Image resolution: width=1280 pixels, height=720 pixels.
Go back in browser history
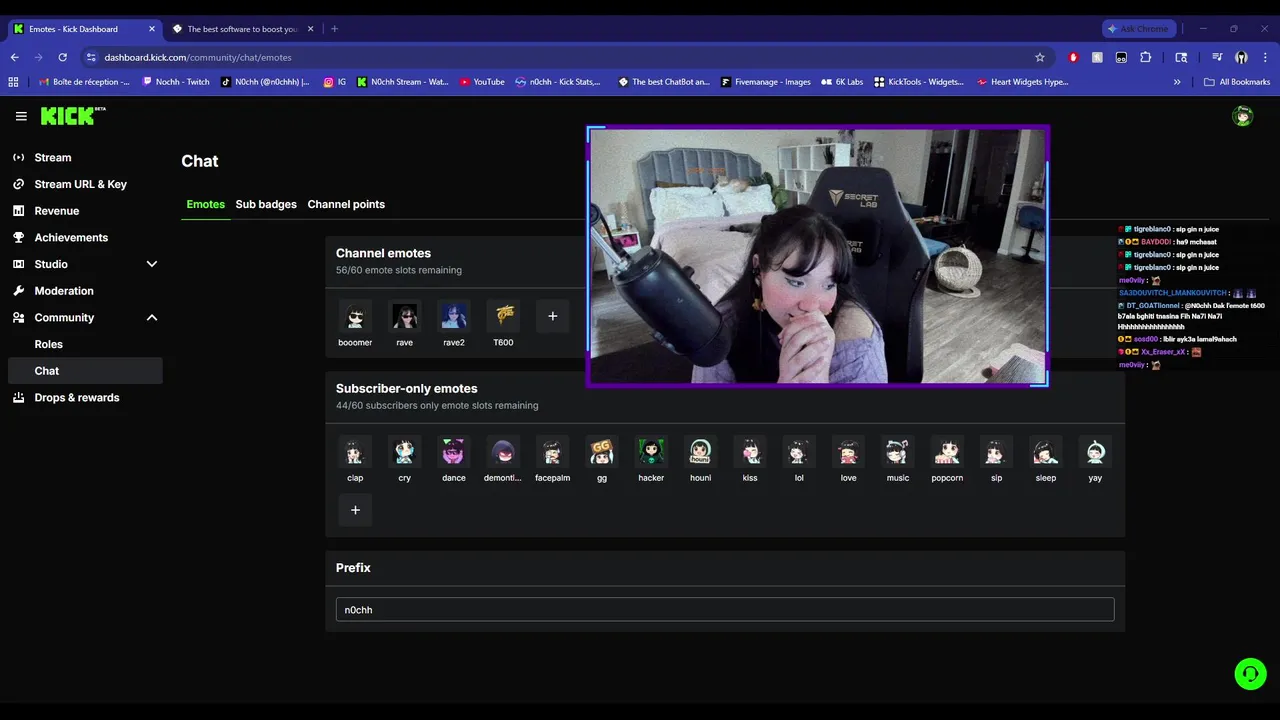coord(14,57)
